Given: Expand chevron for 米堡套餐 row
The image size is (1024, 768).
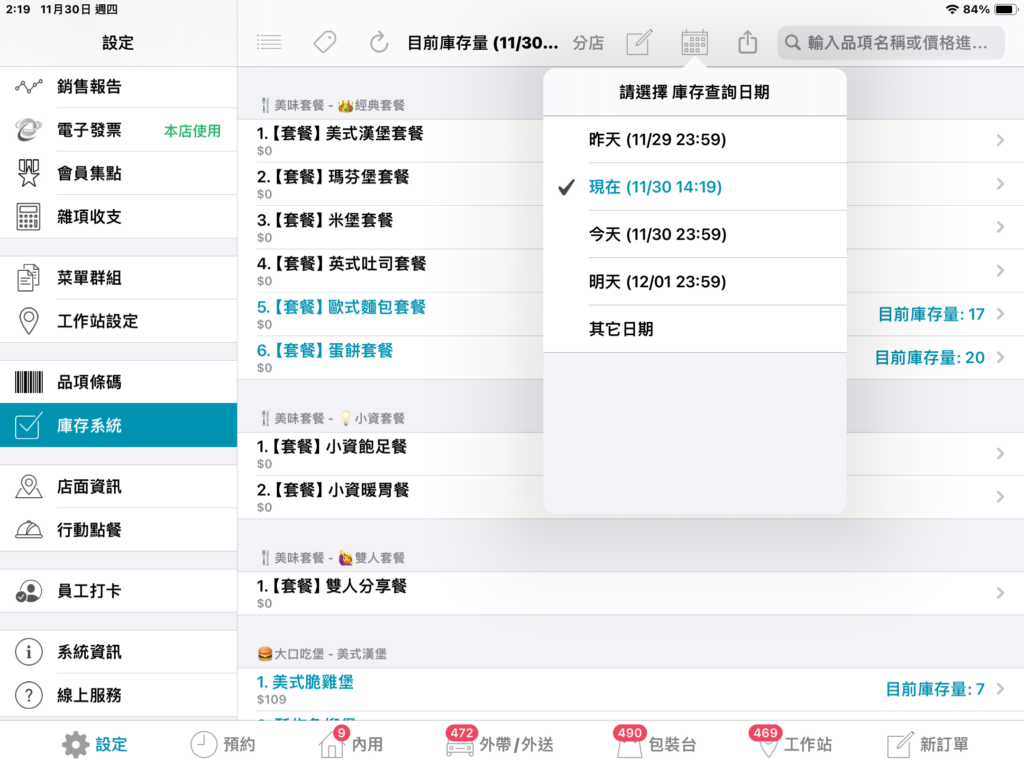Looking at the screenshot, I should pyautogui.click(x=1000, y=227).
